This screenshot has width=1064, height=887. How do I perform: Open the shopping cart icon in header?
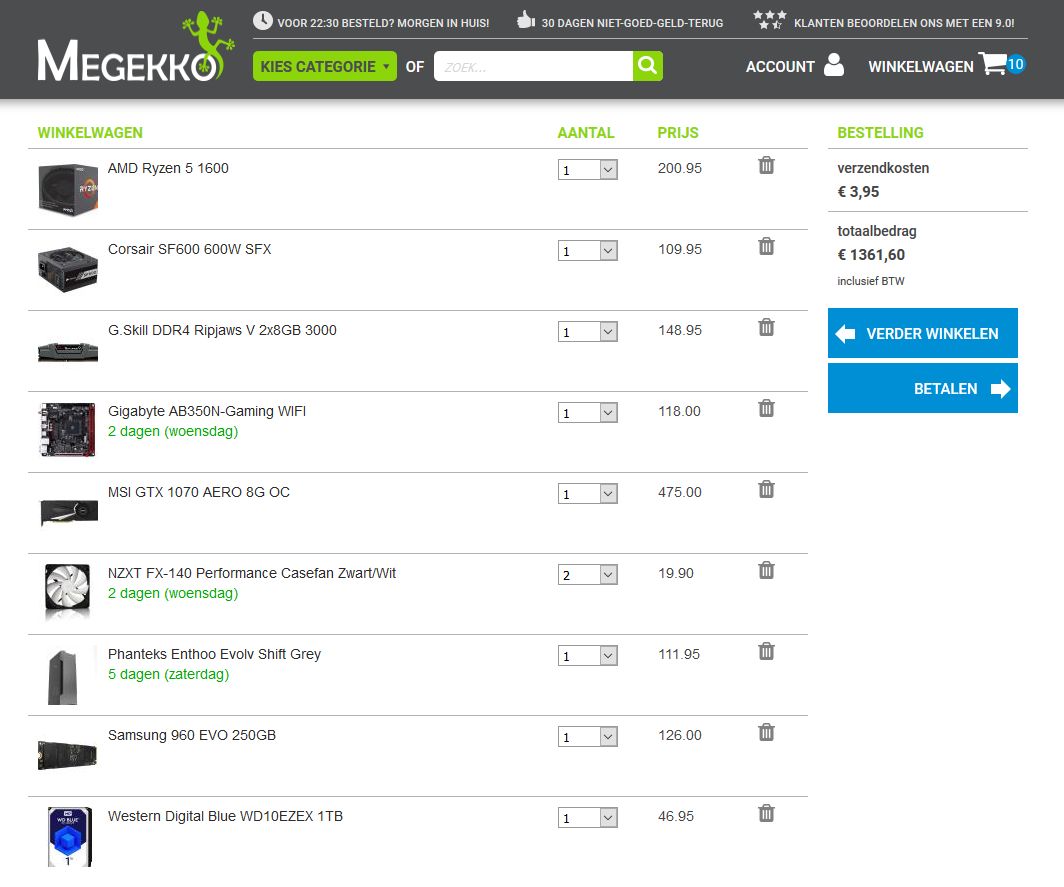click(993, 64)
